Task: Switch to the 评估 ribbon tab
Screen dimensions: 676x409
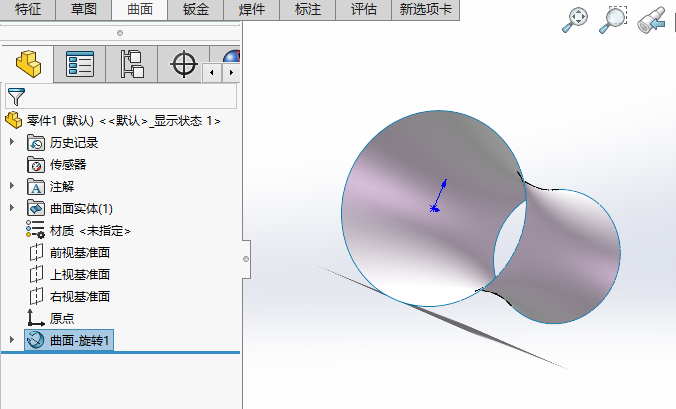Action: (364, 9)
